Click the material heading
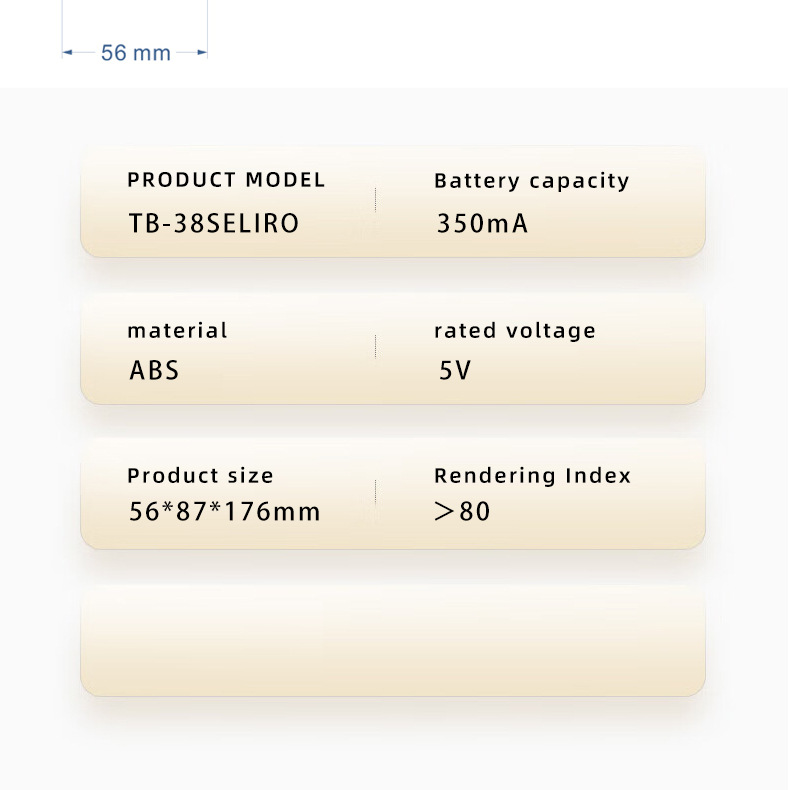This screenshot has height=790, width=790. coord(177,330)
